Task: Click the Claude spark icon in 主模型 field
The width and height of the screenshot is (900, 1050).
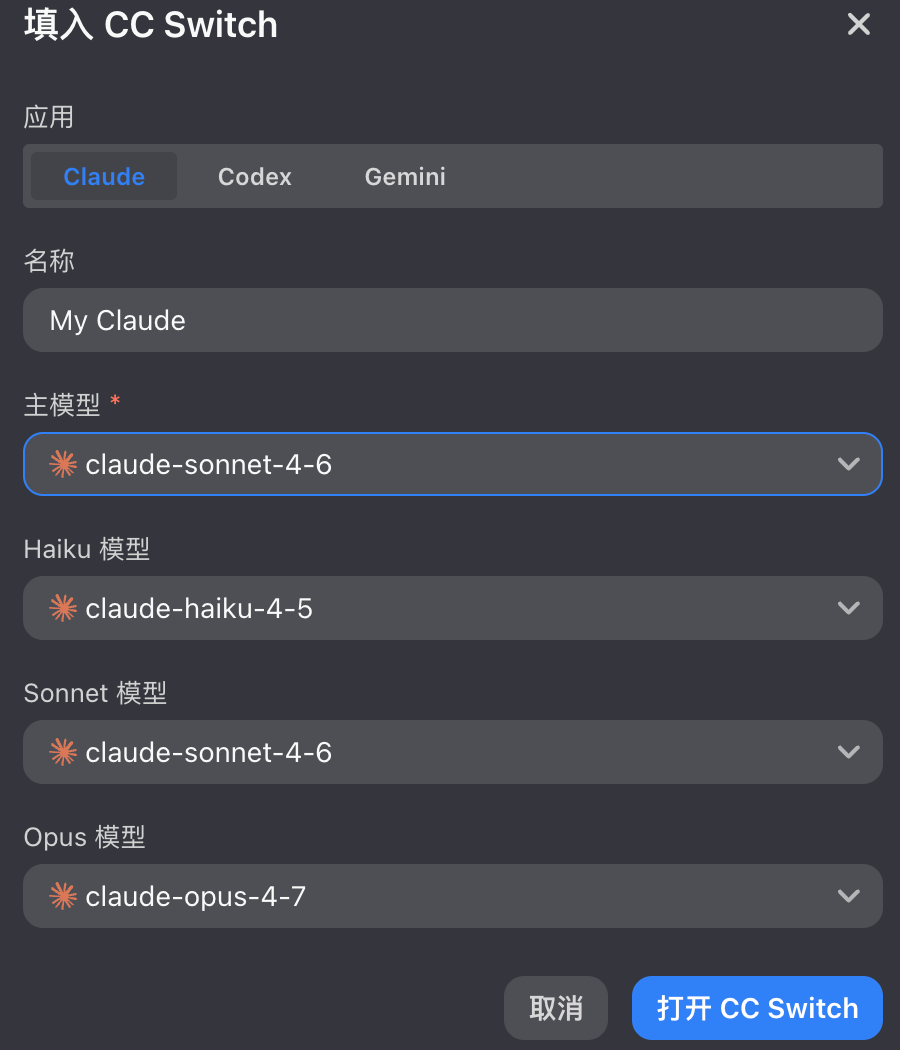Action: tap(62, 463)
